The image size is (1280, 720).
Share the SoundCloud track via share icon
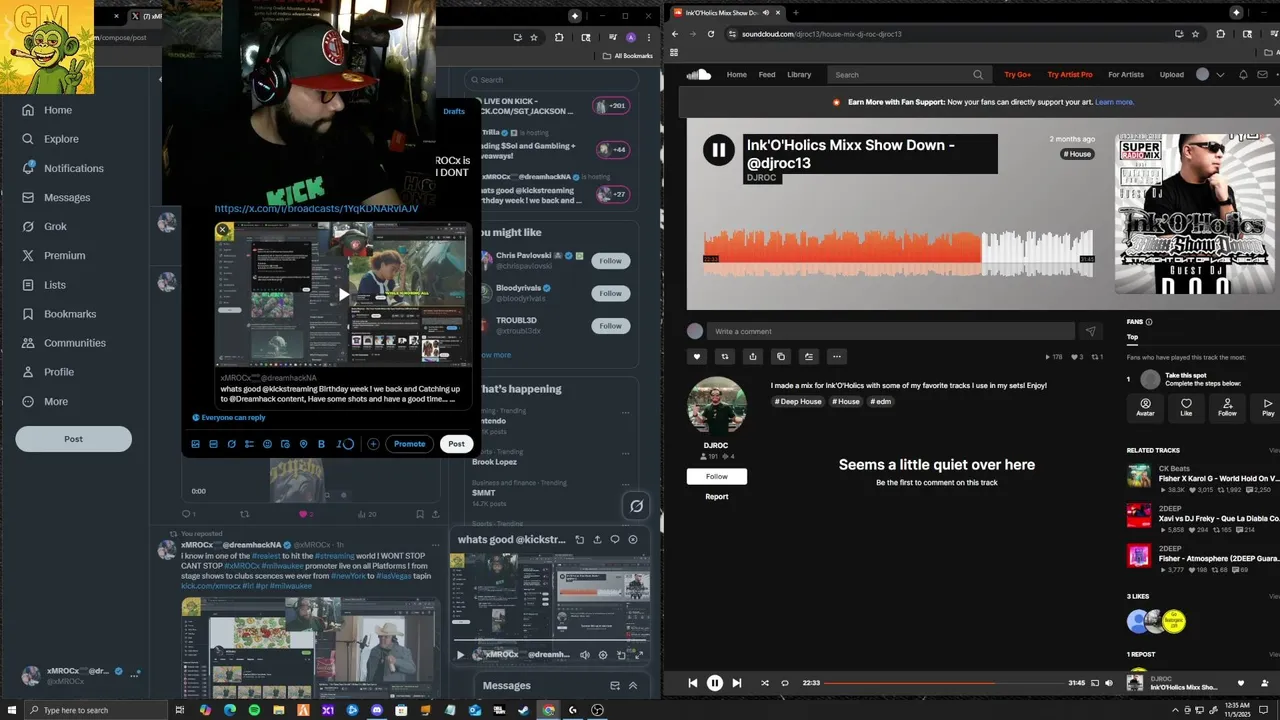[x=753, y=356]
